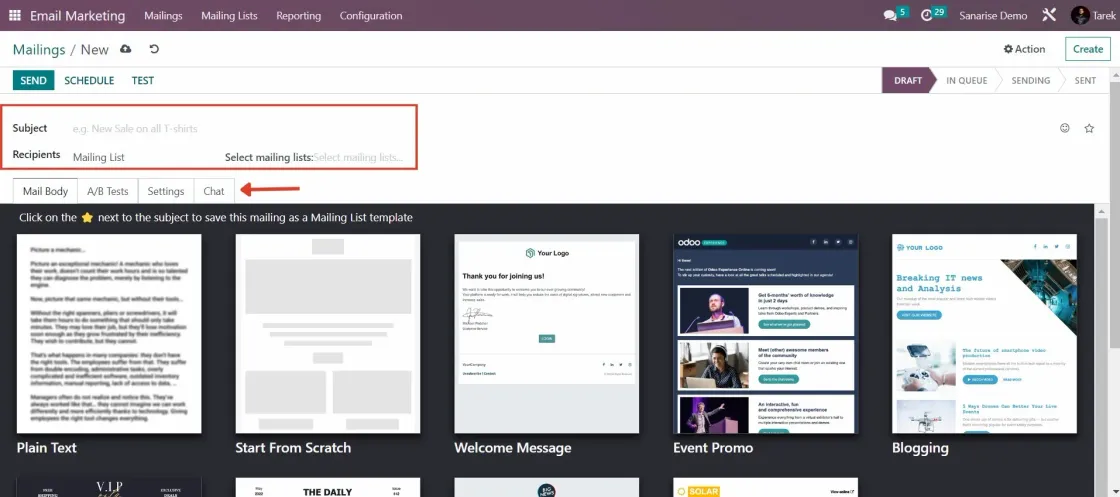Open the Action gear menu
This screenshot has width=1120, height=497.
pos(1024,49)
